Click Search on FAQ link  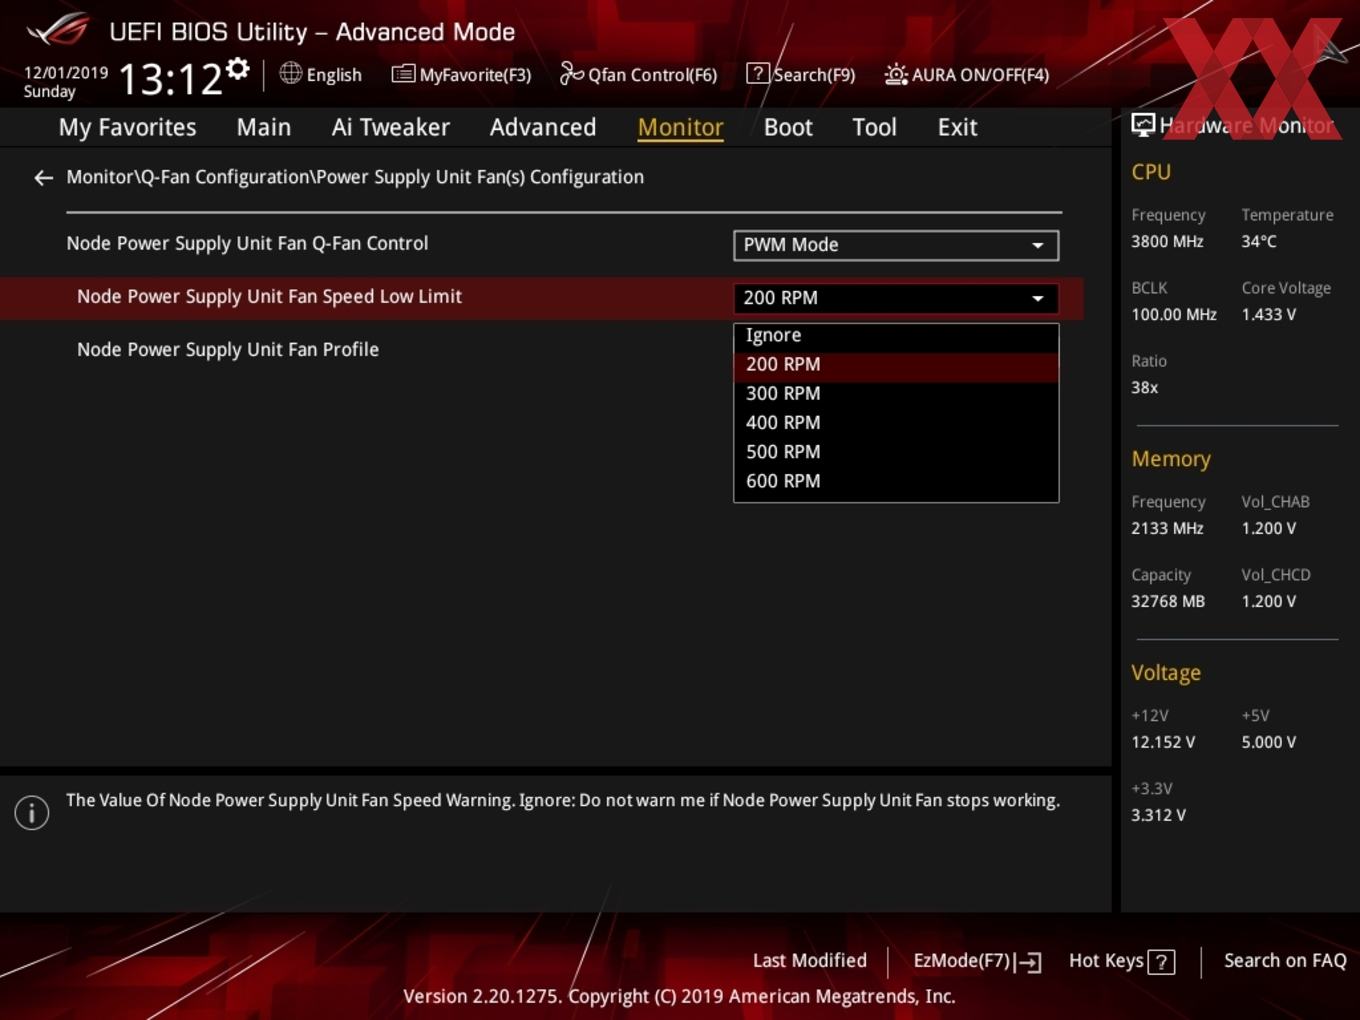click(1285, 961)
